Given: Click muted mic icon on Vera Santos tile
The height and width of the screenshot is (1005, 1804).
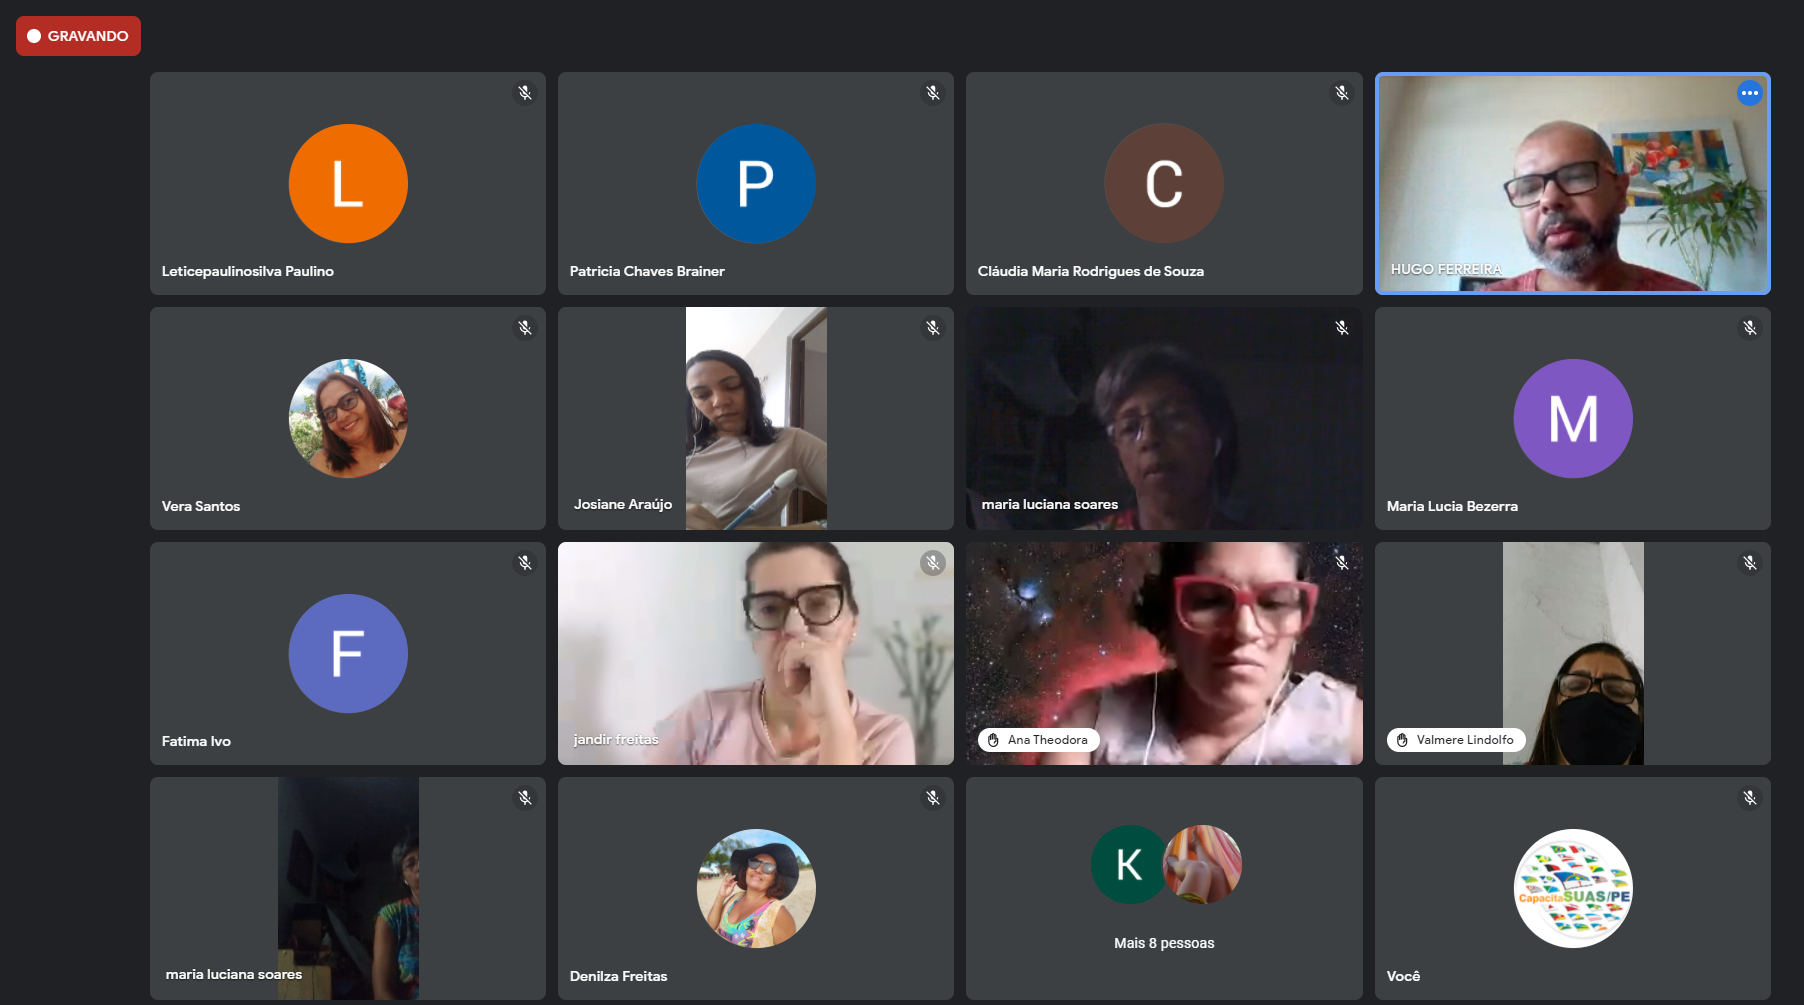Looking at the screenshot, I should click(525, 328).
